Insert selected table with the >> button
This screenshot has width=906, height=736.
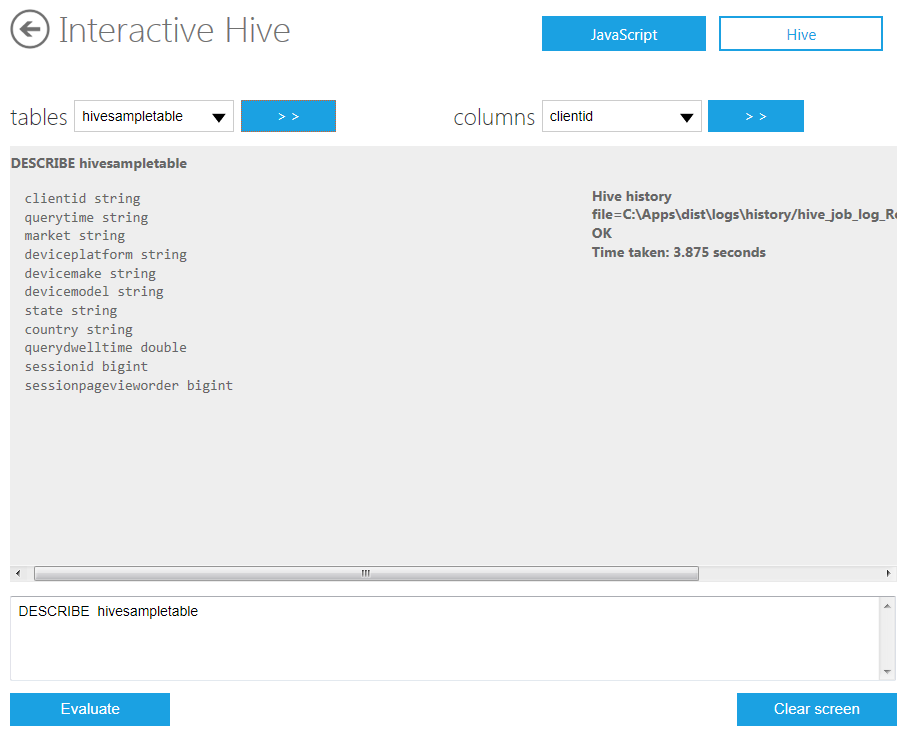pyautogui.click(x=288, y=117)
